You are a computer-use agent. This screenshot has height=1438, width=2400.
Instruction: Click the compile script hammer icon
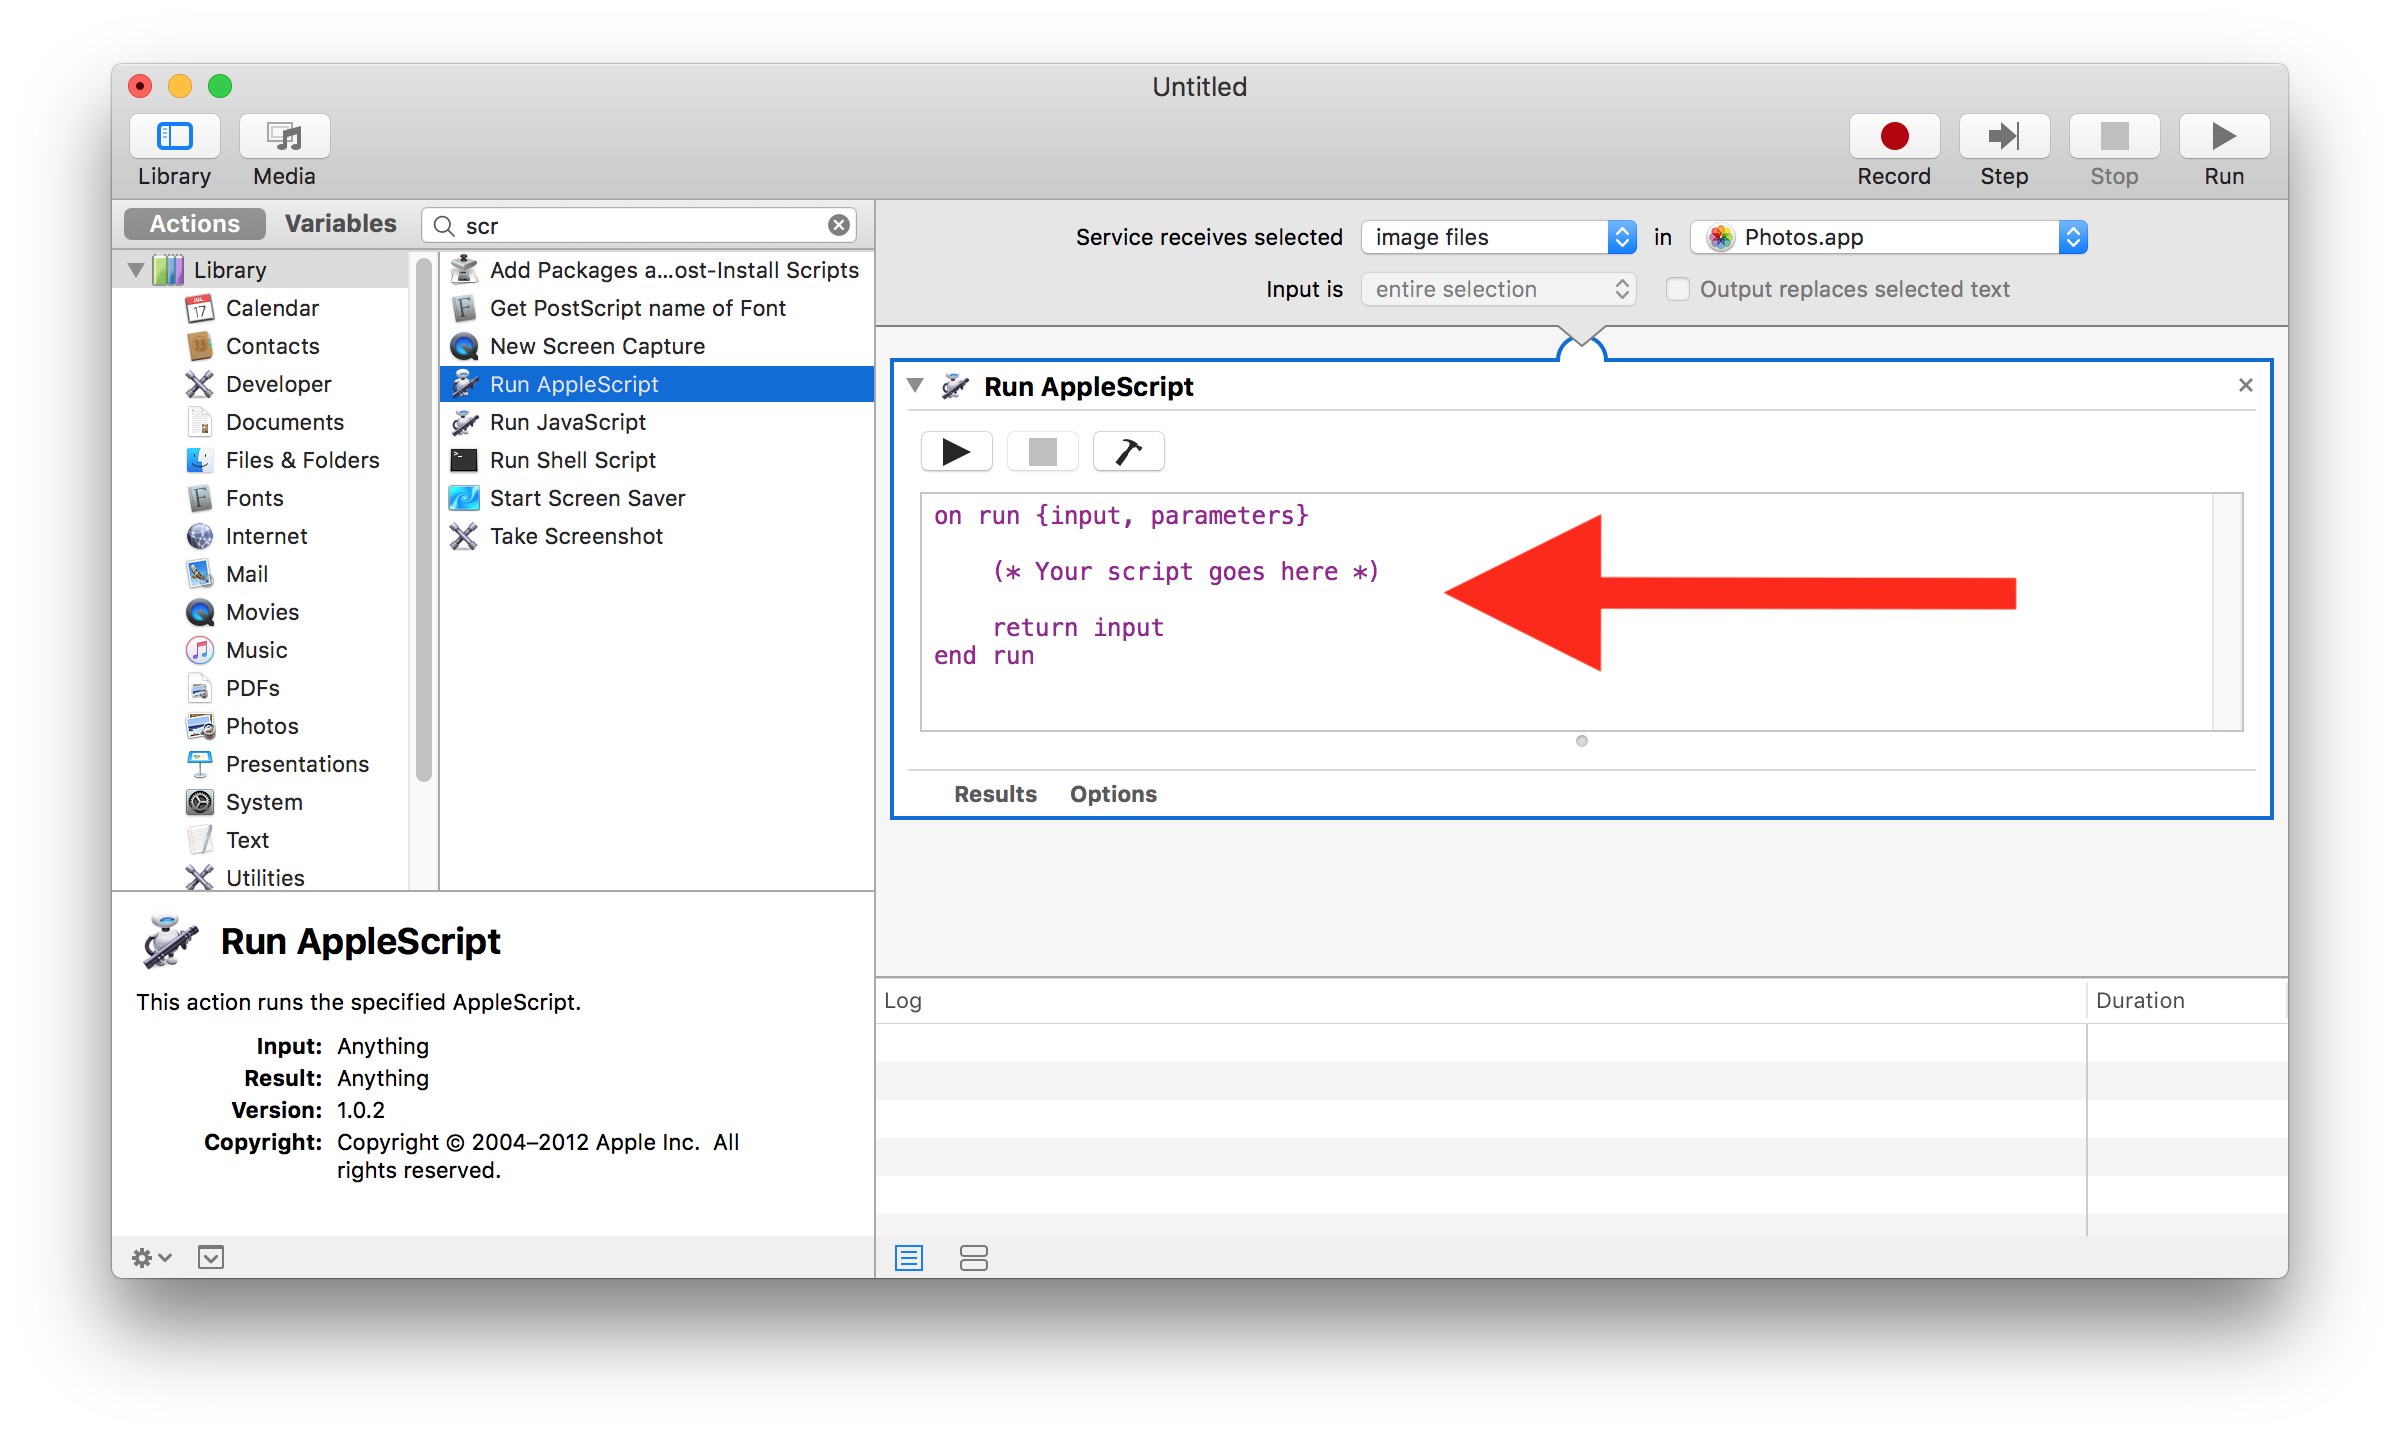click(1128, 452)
